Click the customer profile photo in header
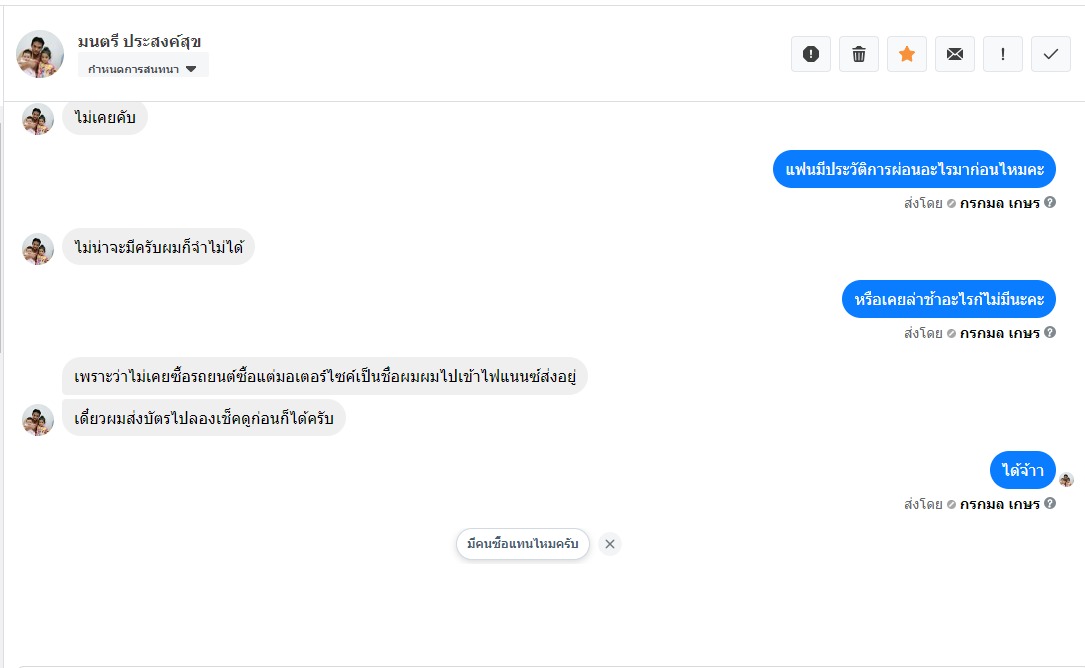This screenshot has width=1085, height=668. pos(40,54)
